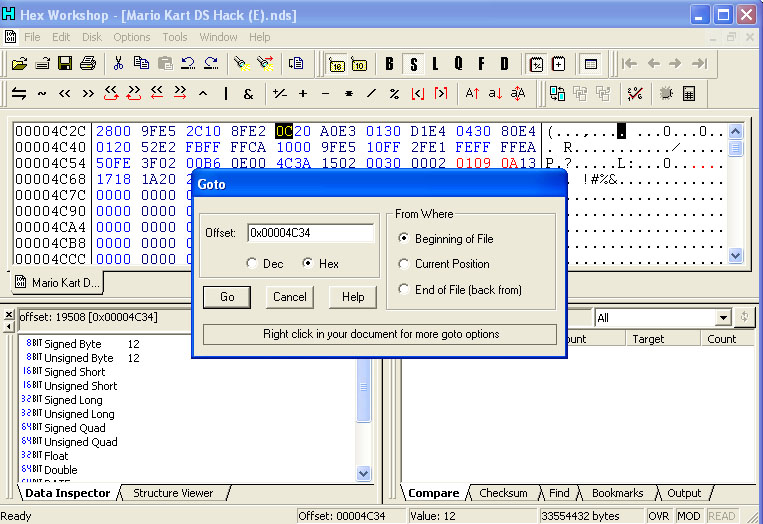Click the Go button in Goto dialog
This screenshot has width=763, height=524.
(x=227, y=297)
